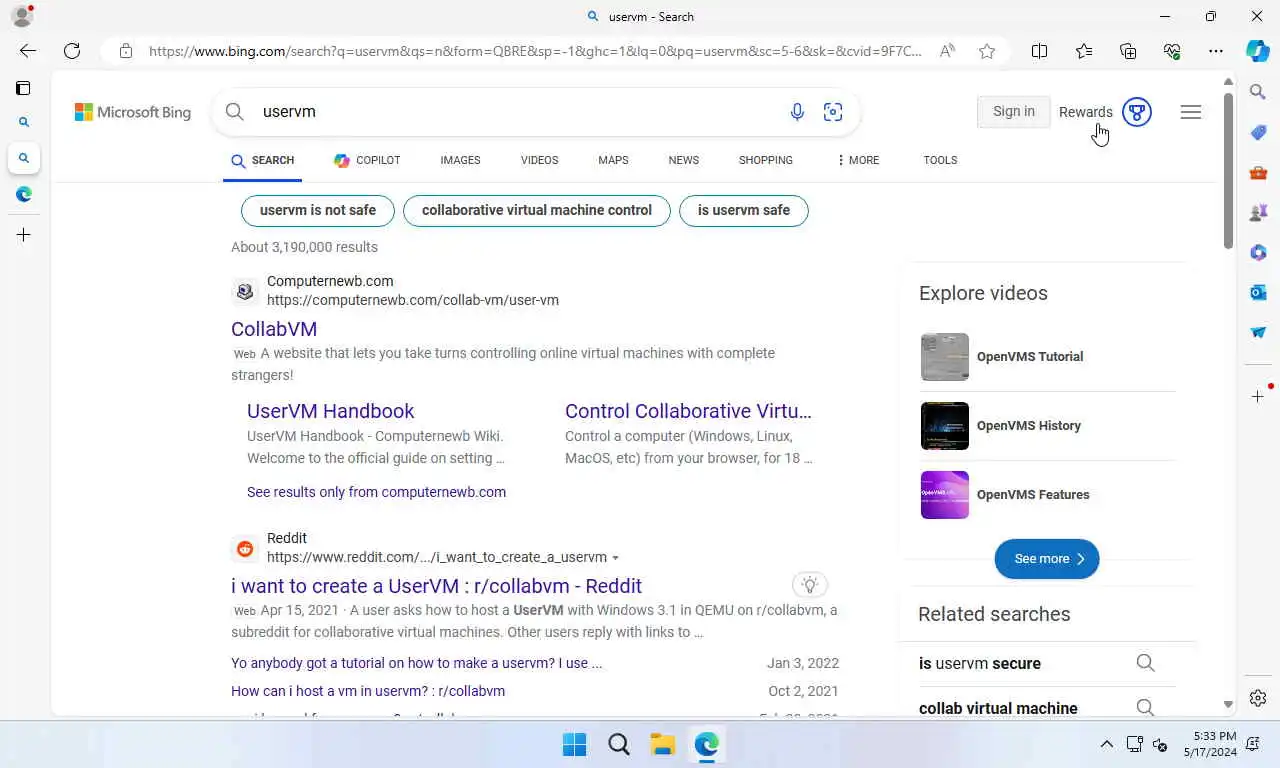The image size is (1280, 768).
Task: See results only from computernewb.com
Action: [x=376, y=492]
